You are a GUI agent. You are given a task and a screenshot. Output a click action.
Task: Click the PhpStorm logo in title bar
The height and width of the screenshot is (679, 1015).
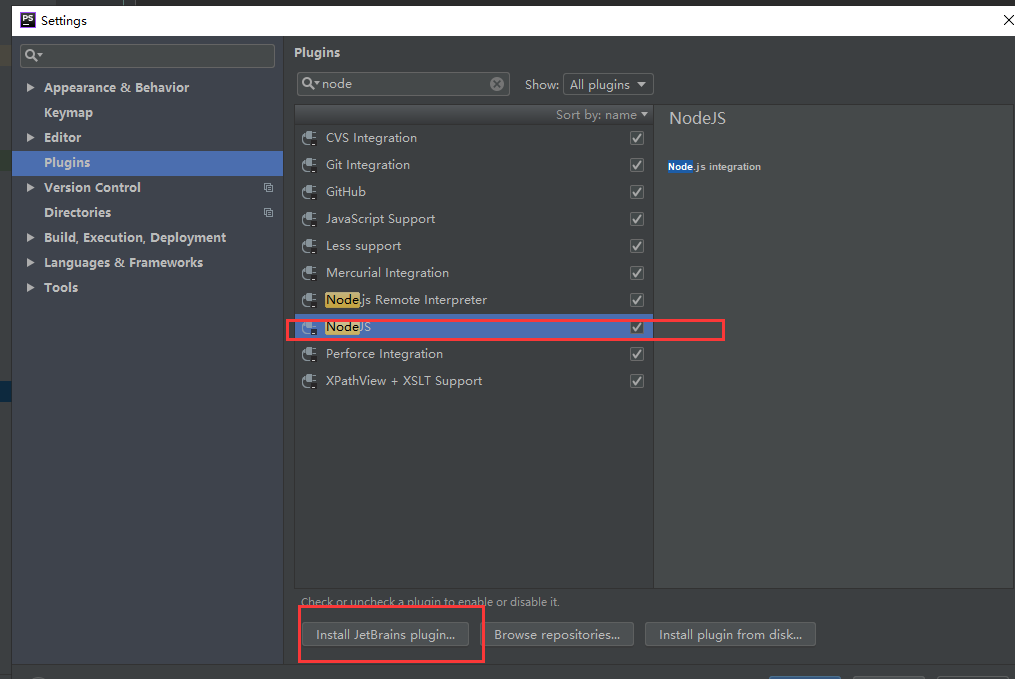[28, 20]
